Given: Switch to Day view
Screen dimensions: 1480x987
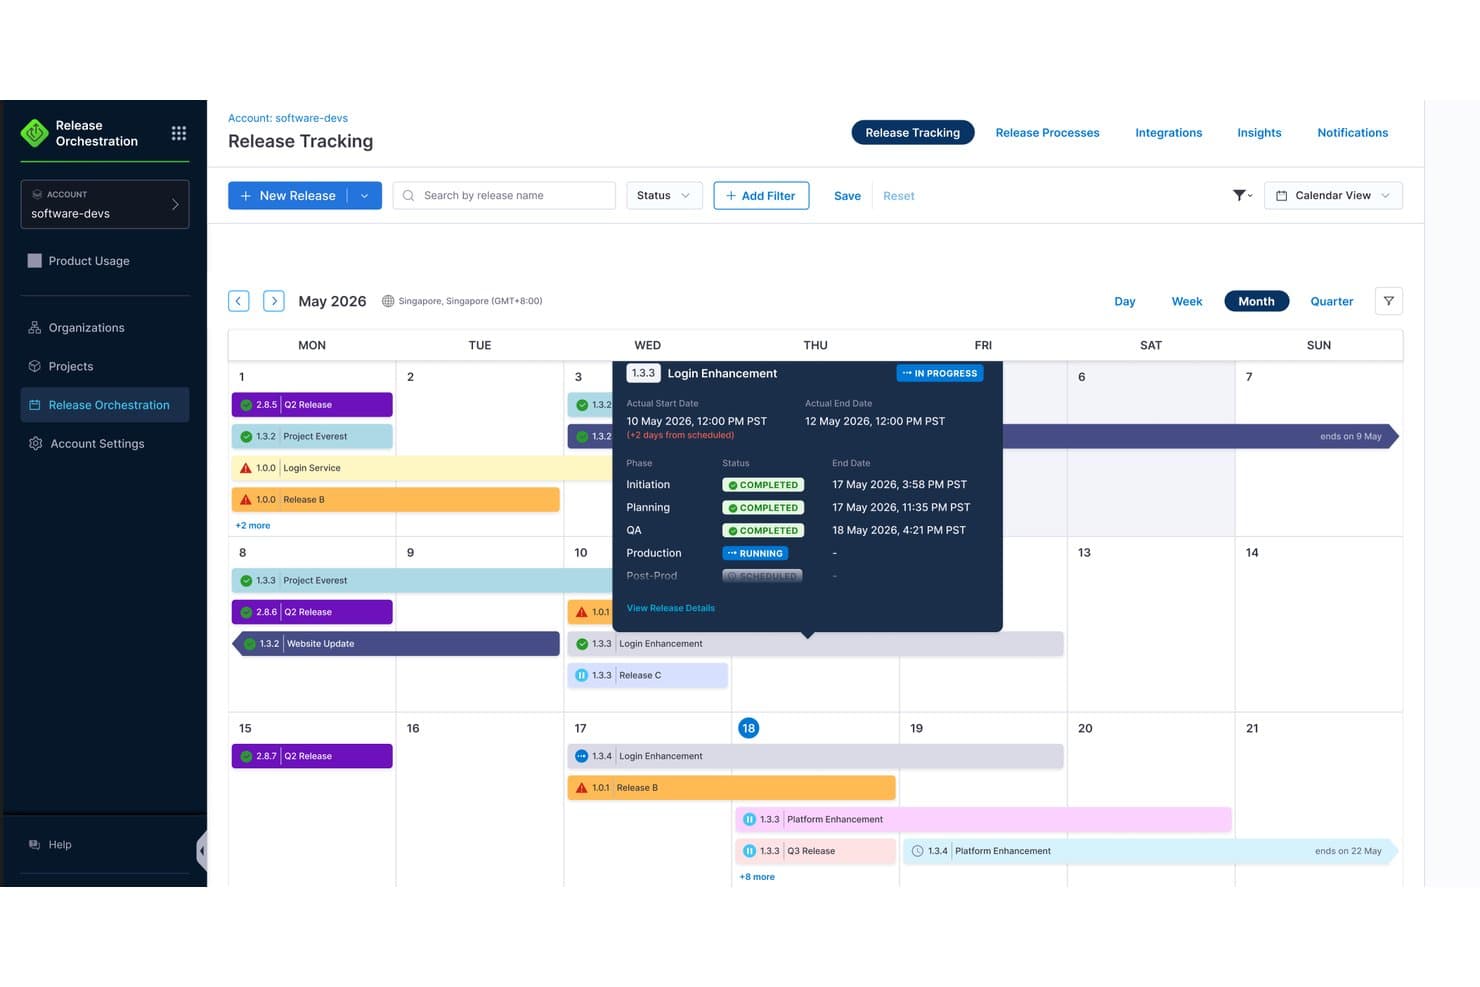Looking at the screenshot, I should [1125, 301].
